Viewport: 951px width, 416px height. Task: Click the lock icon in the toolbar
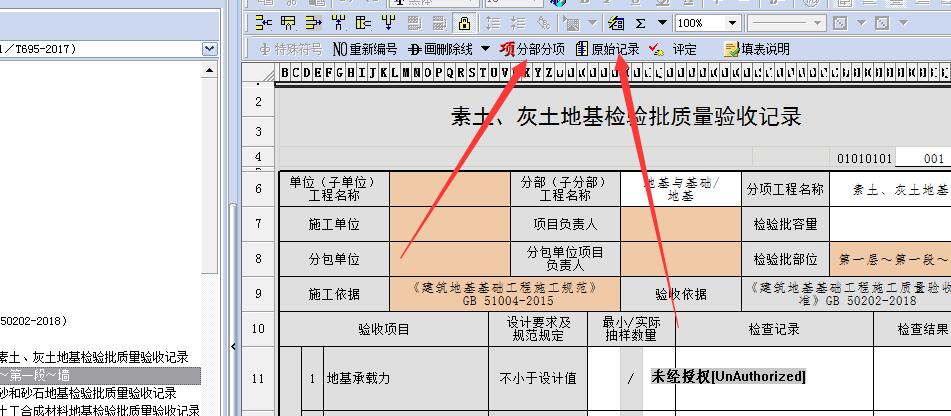click(x=464, y=23)
